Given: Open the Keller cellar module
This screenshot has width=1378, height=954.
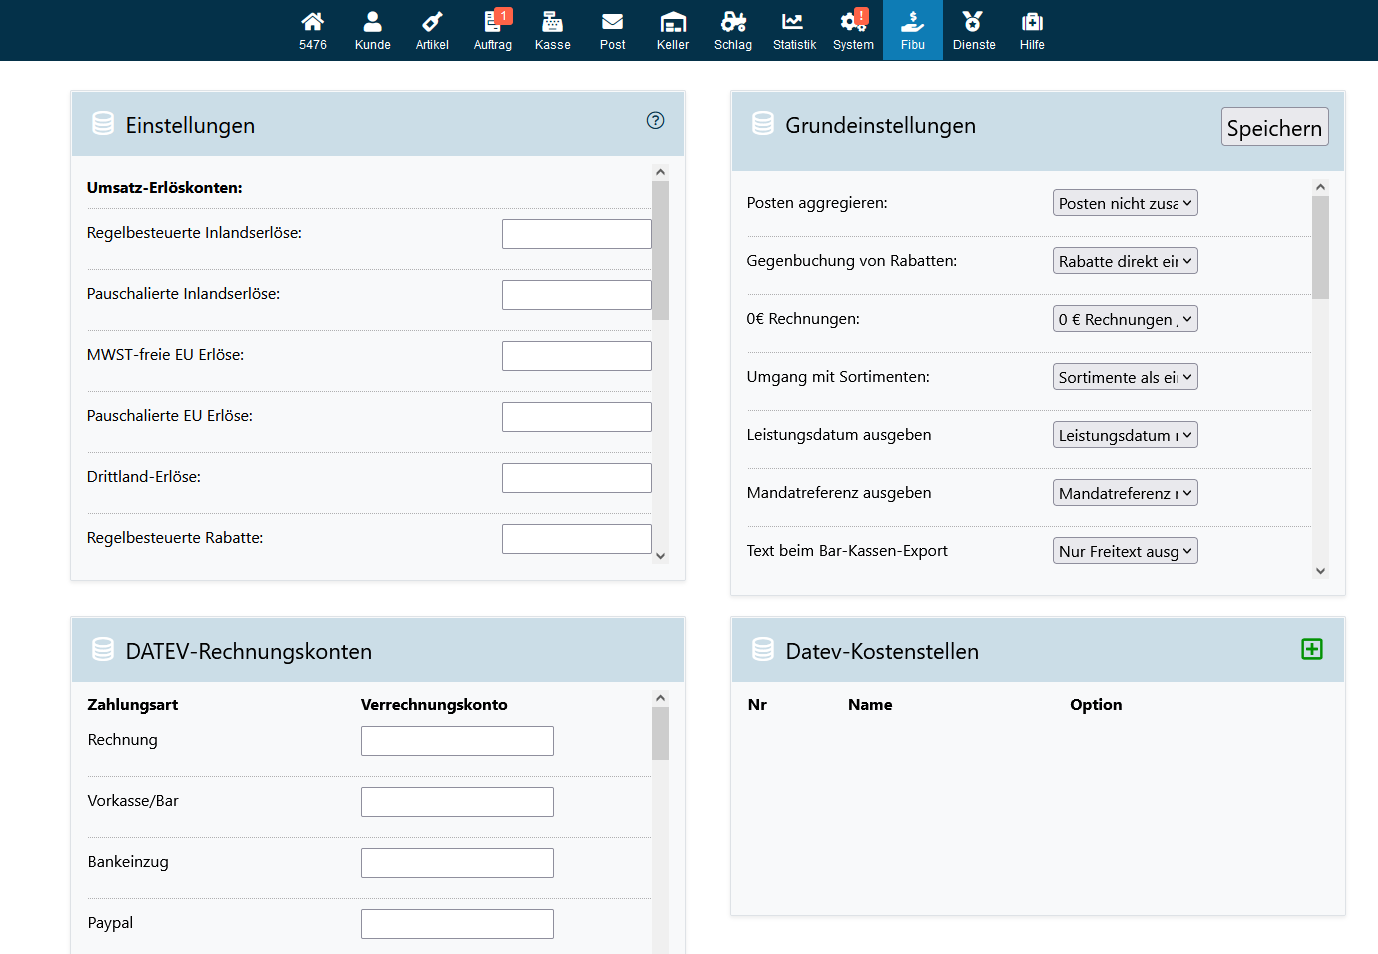Looking at the screenshot, I should click(x=673, y=30).
